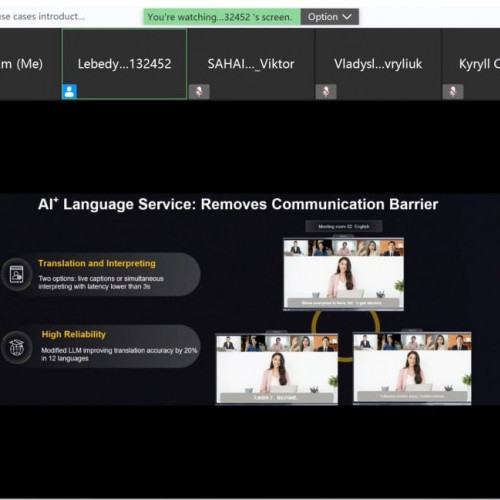Click the Translation and Interpreting heading

[x=97, y=263]
